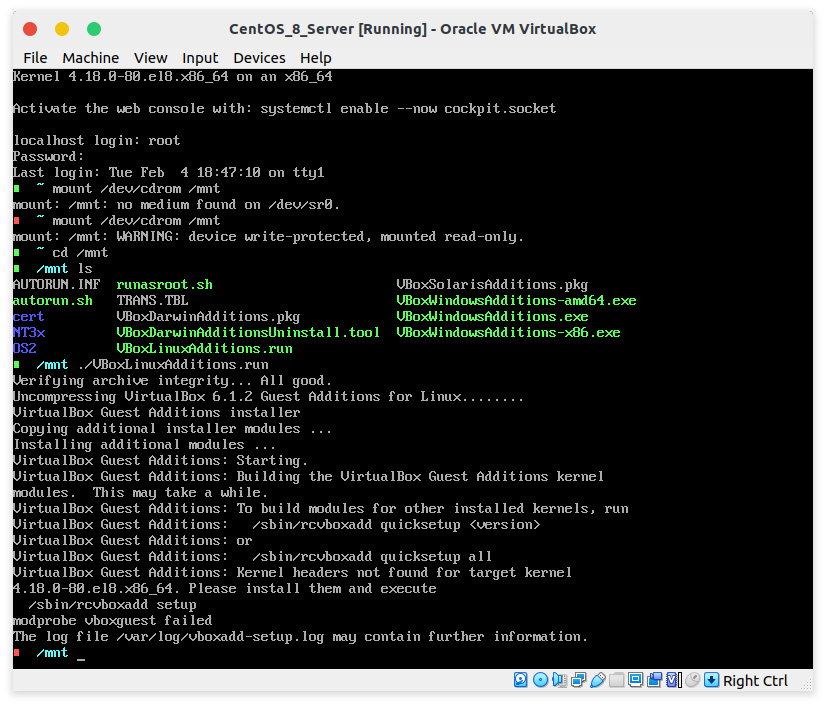Click the hard disk activity indicator icon
This screenshot has width=826, height=706.
tap(520, 680)
